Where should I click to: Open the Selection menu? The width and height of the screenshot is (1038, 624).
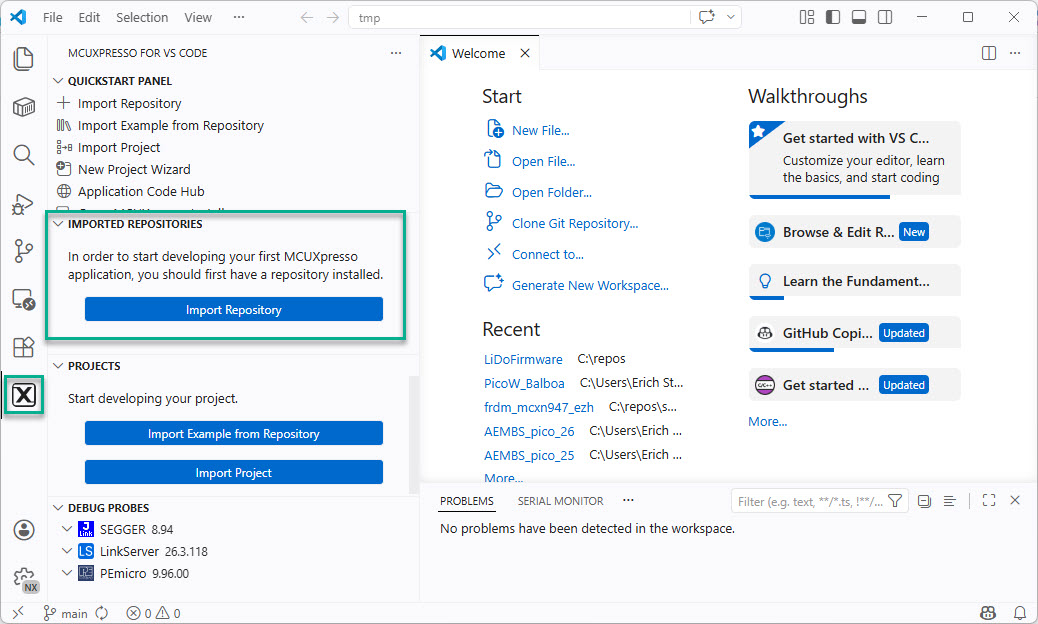(x=142, y=17)
